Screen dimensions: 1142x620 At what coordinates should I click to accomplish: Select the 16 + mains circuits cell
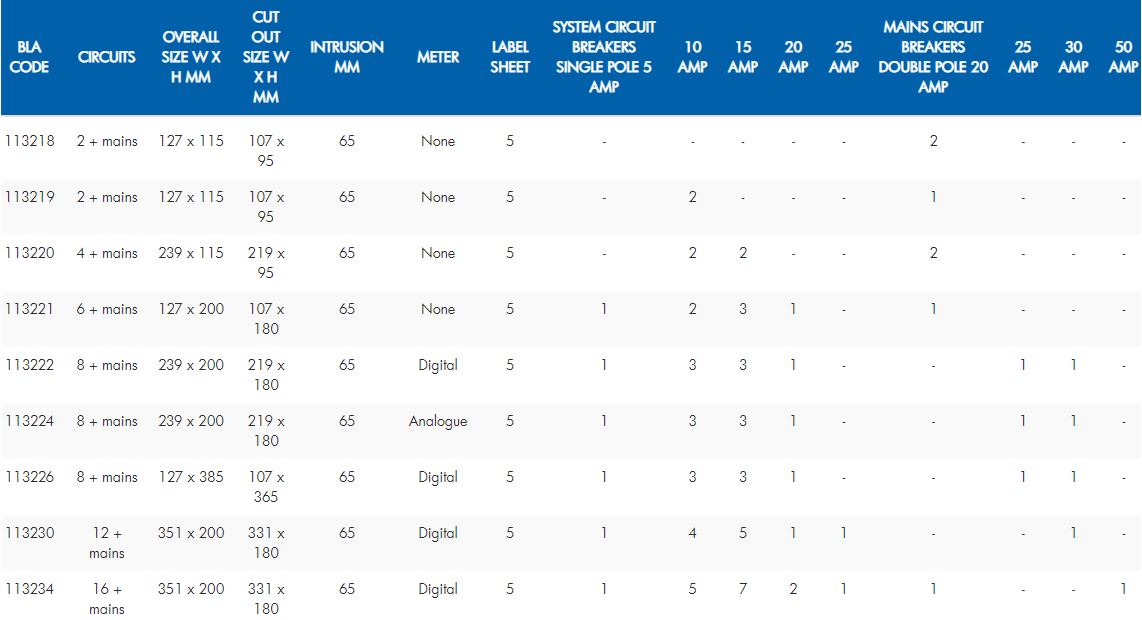tap(107, 598)
